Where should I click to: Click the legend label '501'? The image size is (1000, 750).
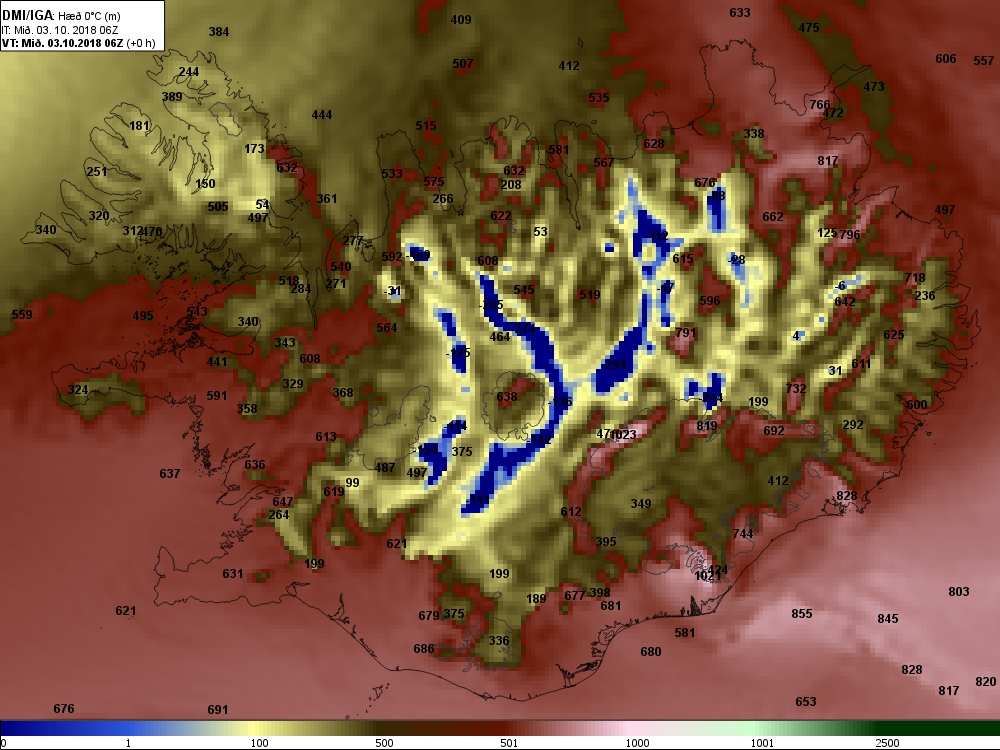pos(509,743)
